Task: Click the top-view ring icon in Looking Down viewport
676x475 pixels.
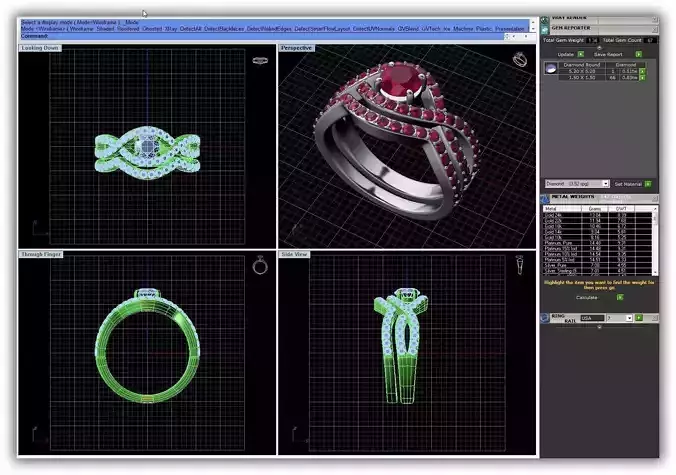Action: (x=260, y=60)
